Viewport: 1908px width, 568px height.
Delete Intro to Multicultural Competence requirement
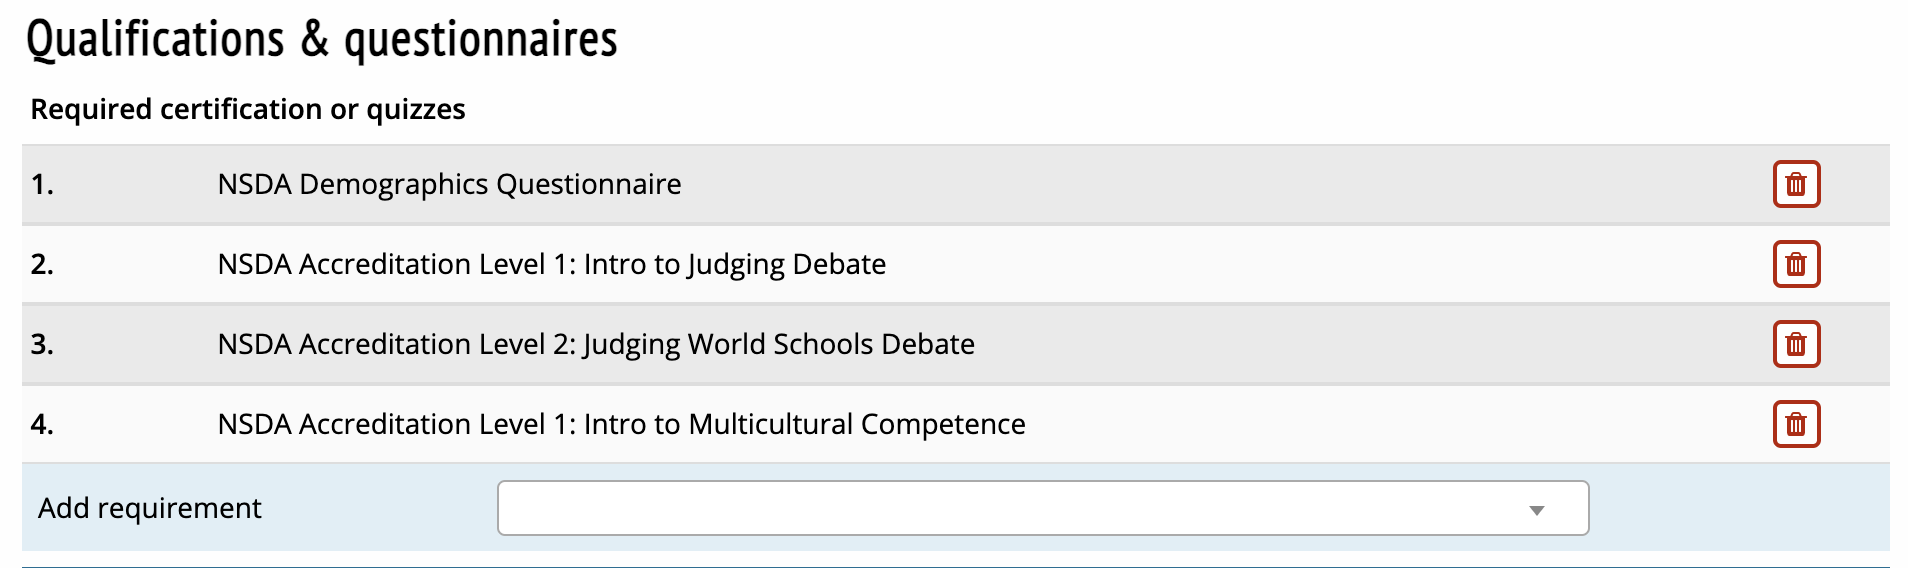tap(1796, 424)
